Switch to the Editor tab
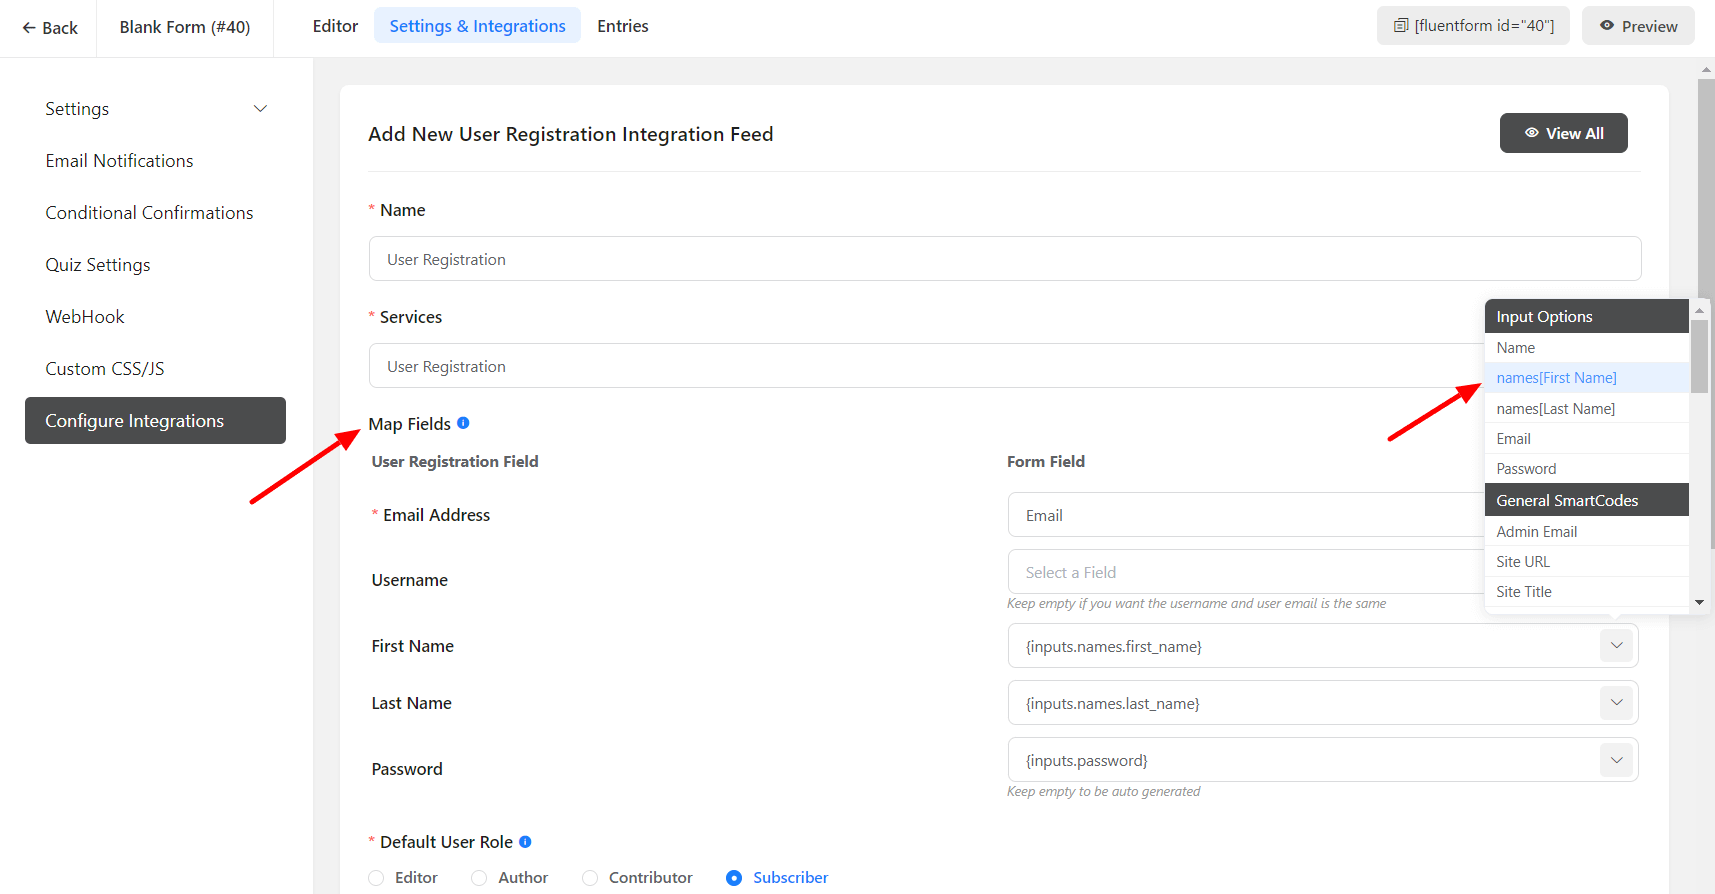Viewport: 1715px width, 894px height. tap(335, 26)
